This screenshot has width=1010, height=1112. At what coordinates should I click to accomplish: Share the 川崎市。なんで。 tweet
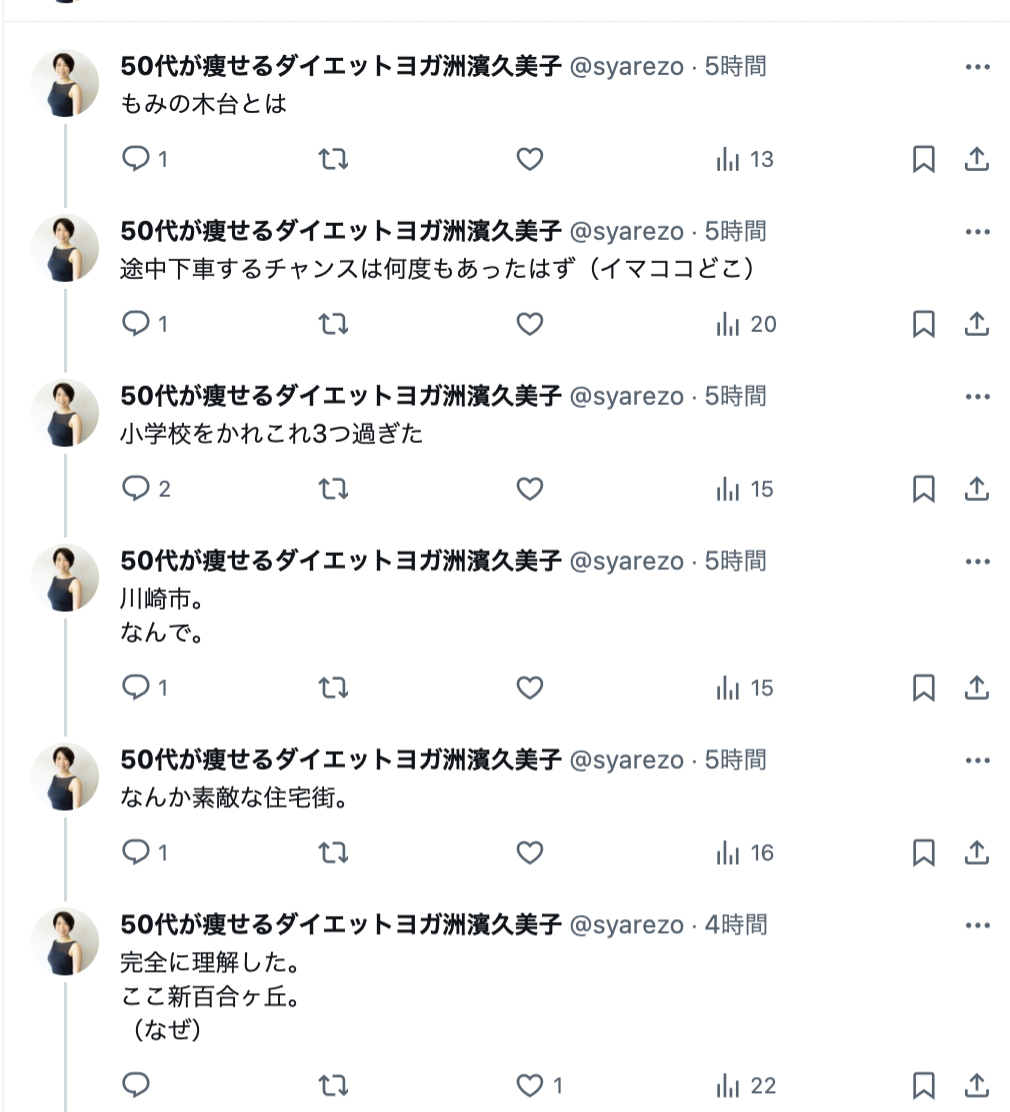[x=977, y=688]
